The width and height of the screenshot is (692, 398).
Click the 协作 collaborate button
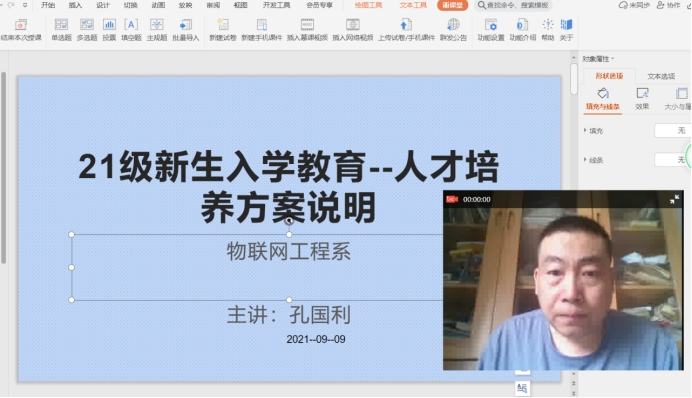click(669, 5)
